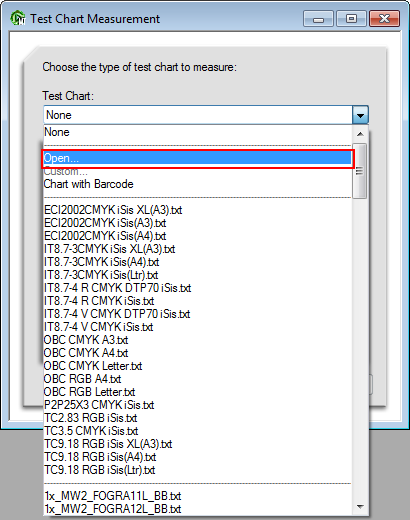Select the None option in list

point(198,132)
